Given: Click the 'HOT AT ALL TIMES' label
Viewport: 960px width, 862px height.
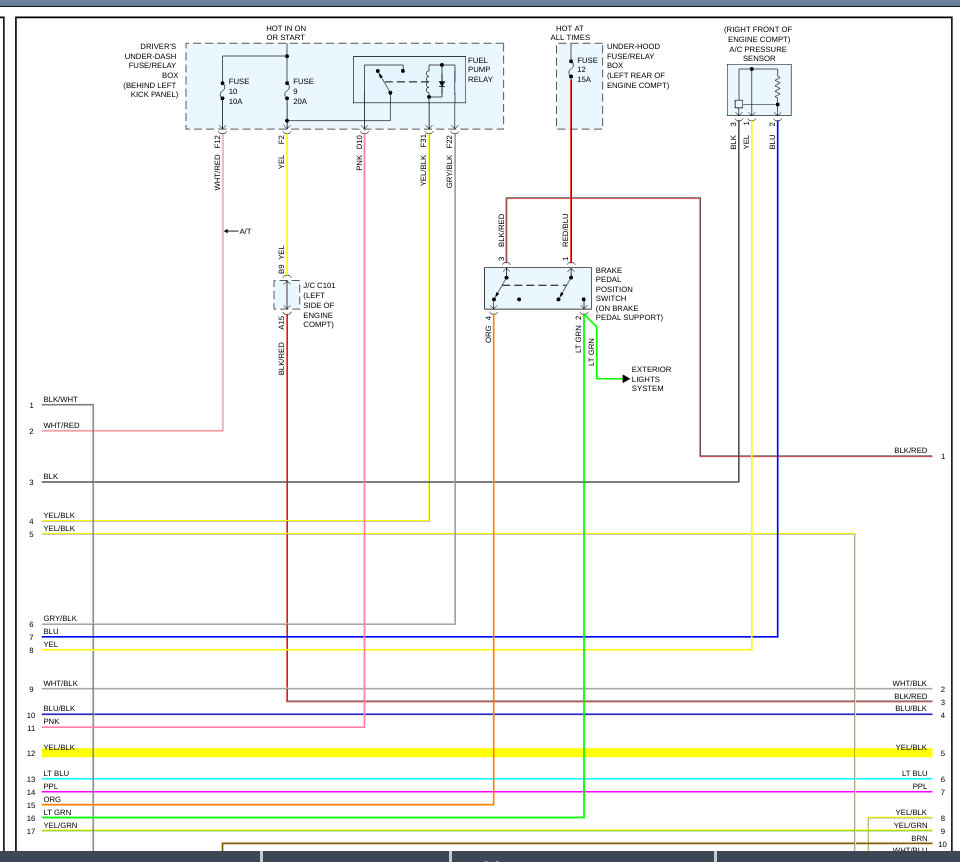Looking at the screenshot, I should pyautogui.click(x=570, y=33).
